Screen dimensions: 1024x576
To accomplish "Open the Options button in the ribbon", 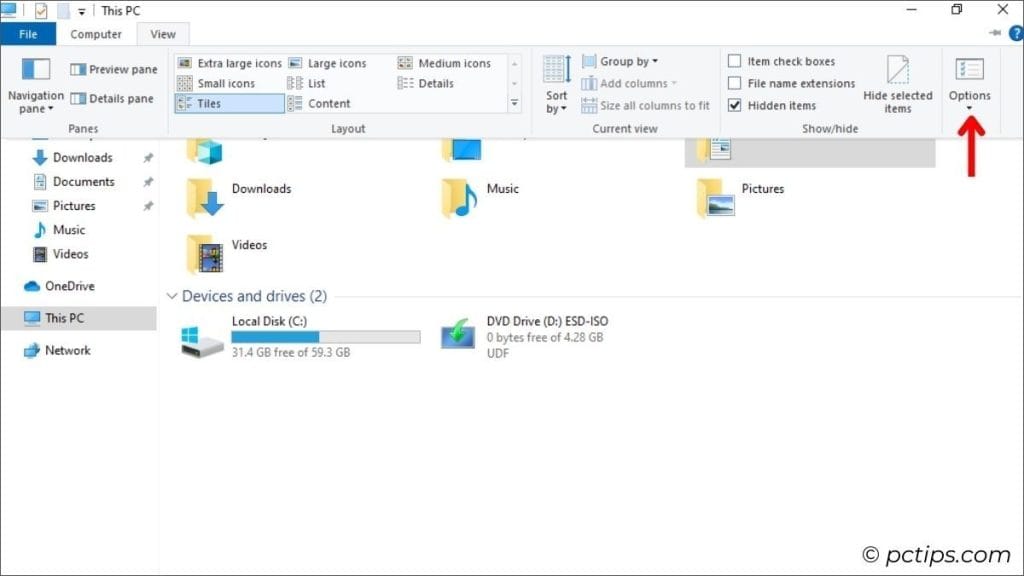I will click(969, 80).
